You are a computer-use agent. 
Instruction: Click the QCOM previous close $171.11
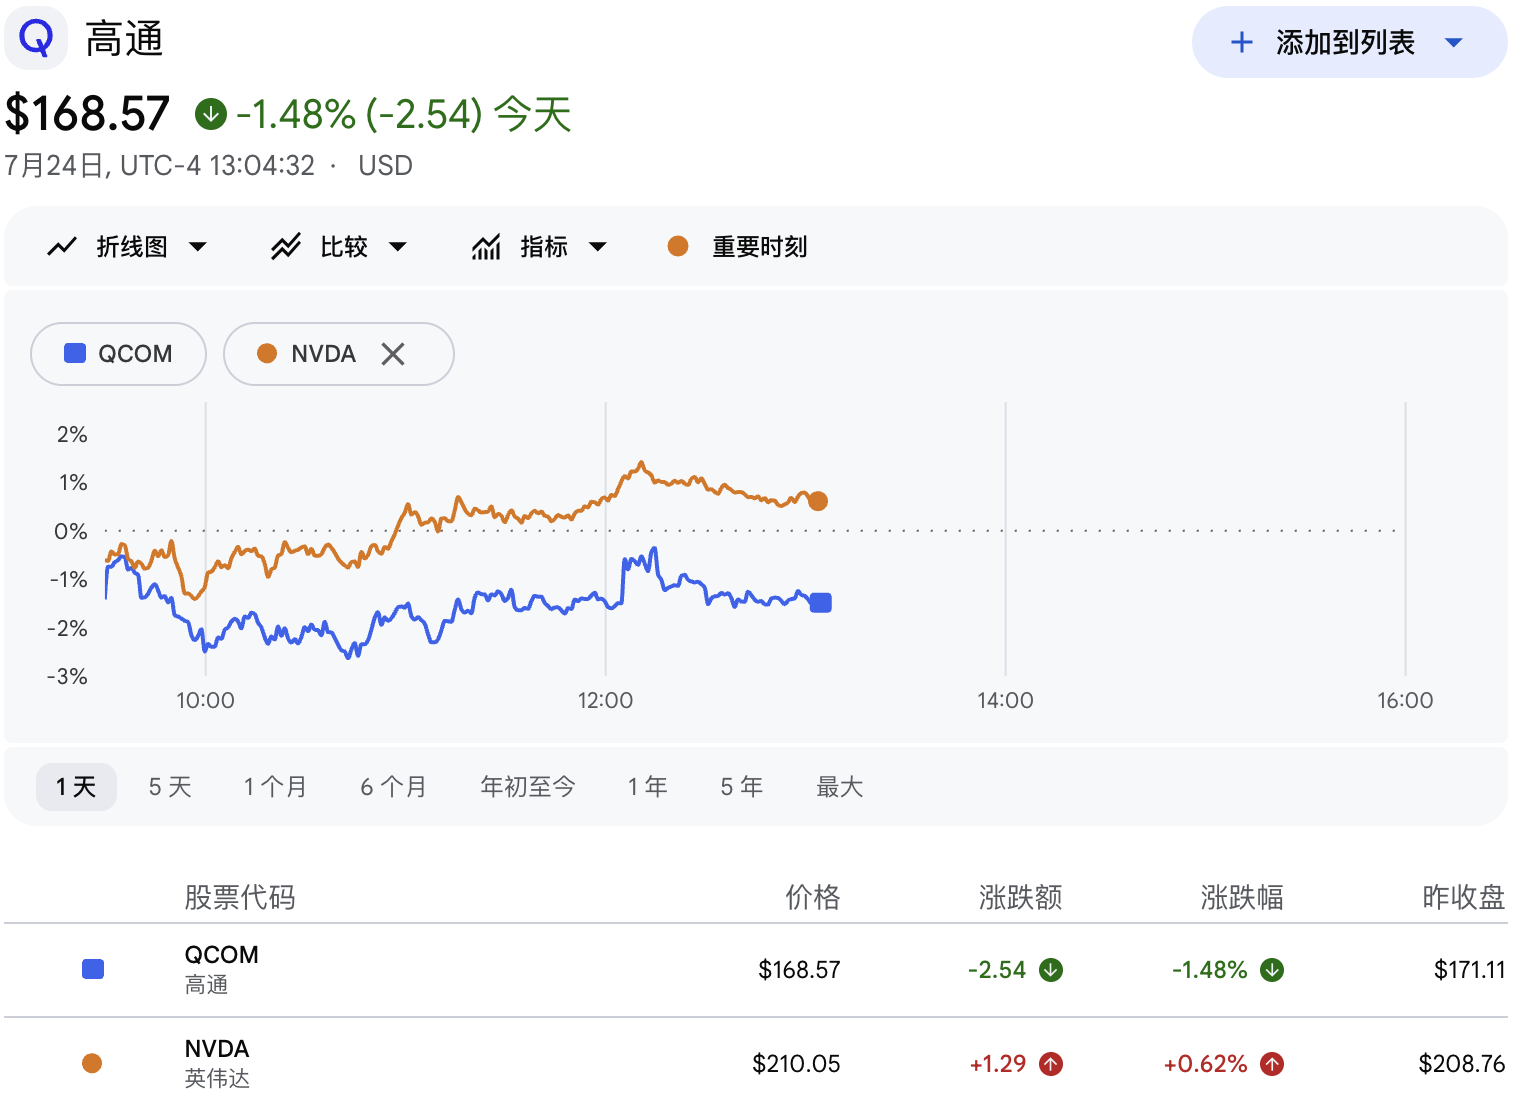1470,970
